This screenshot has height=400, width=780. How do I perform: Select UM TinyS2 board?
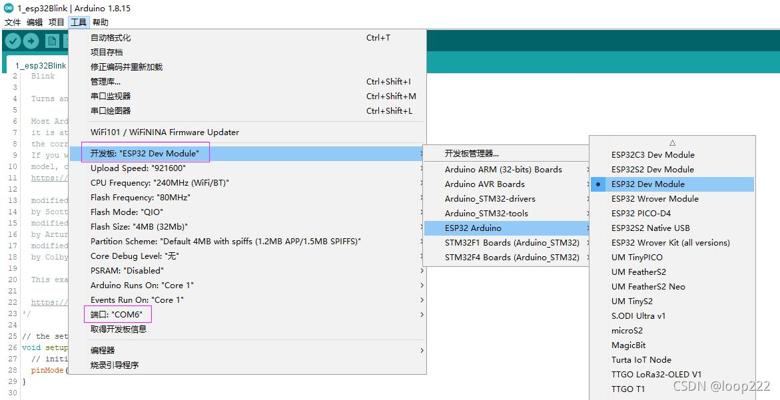point(673,301)
